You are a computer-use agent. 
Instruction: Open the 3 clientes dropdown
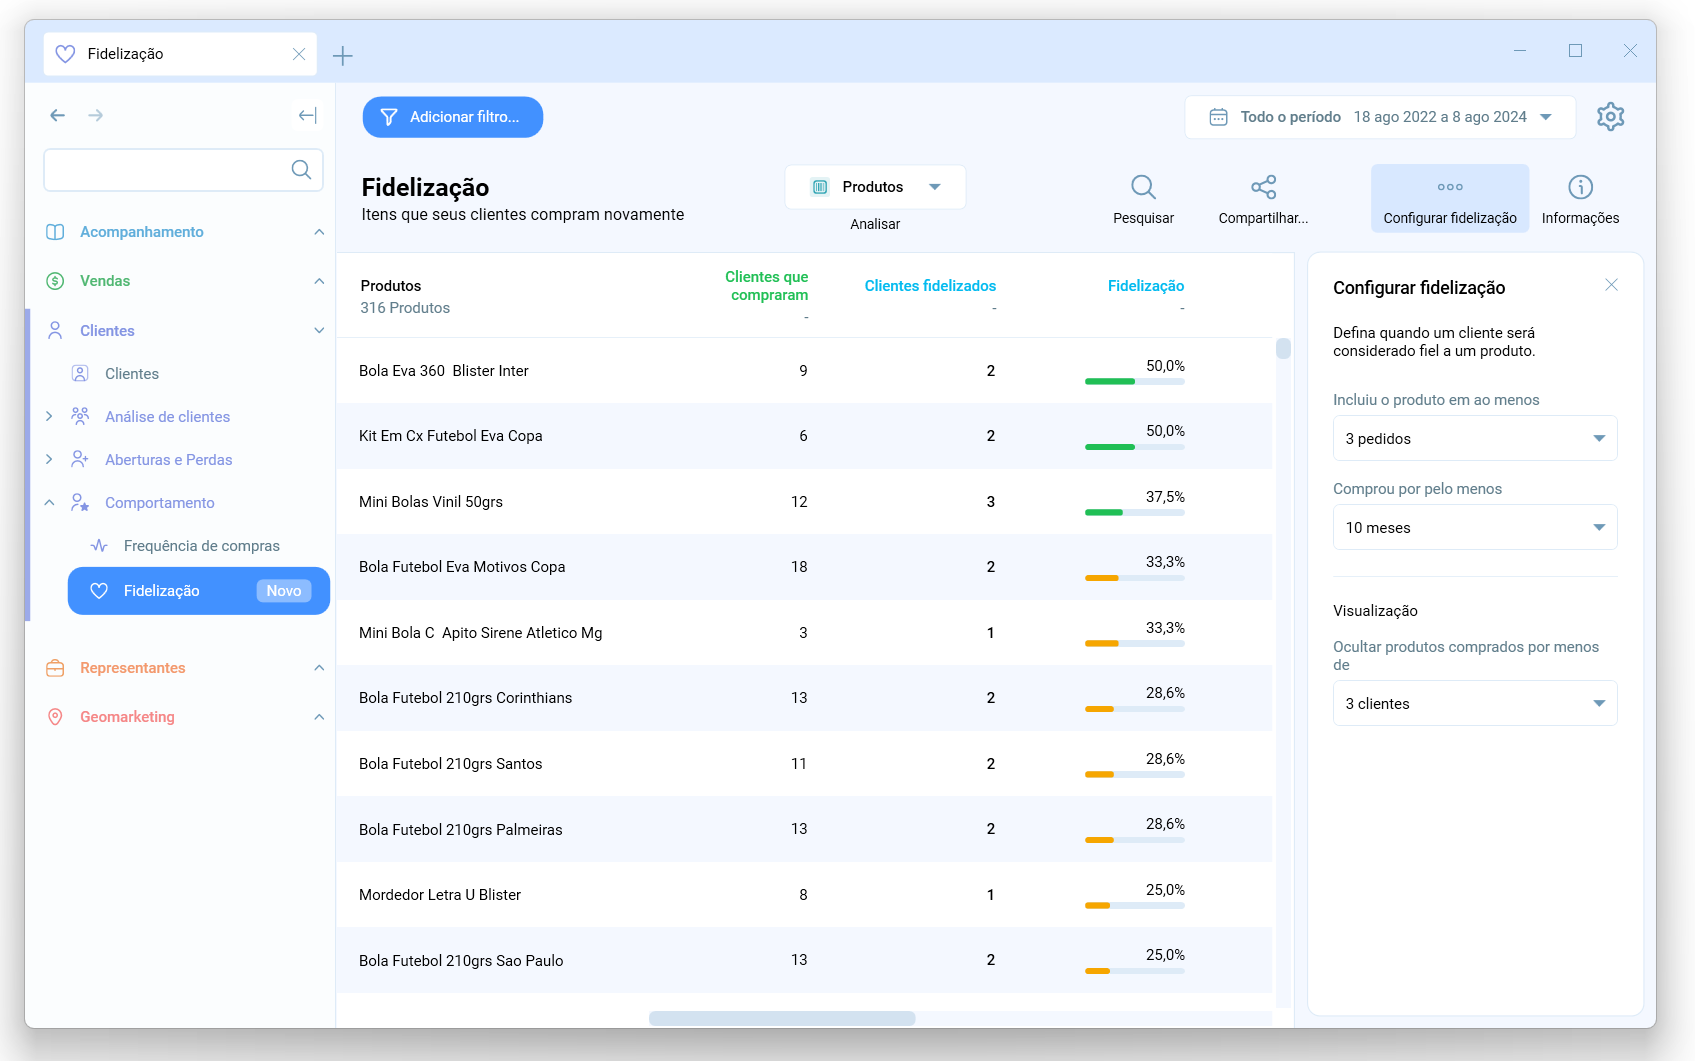pos(1475,703)
